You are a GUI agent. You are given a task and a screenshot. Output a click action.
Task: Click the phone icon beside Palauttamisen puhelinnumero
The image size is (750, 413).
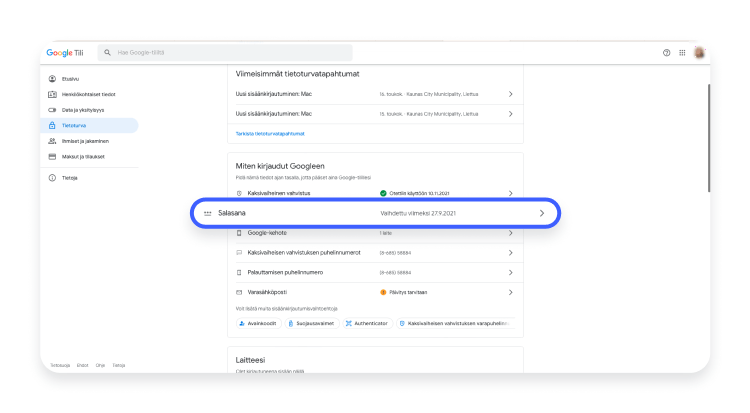pos(239,272)
